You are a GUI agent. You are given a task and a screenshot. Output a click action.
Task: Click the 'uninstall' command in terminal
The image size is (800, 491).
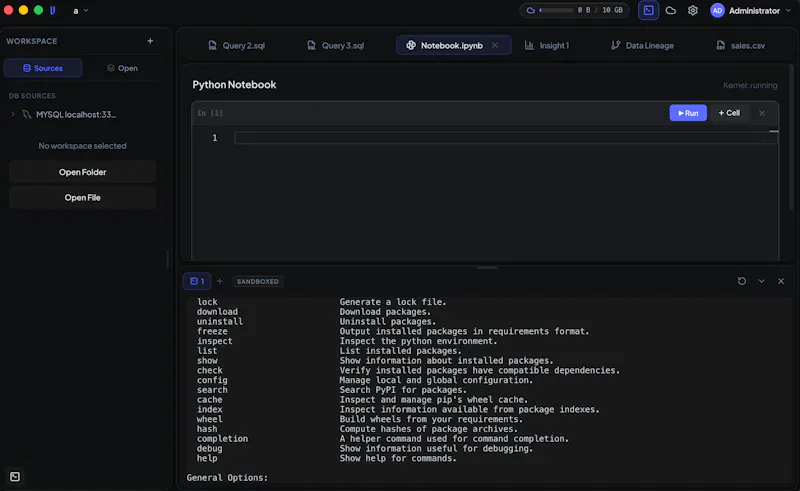(219, 322)
